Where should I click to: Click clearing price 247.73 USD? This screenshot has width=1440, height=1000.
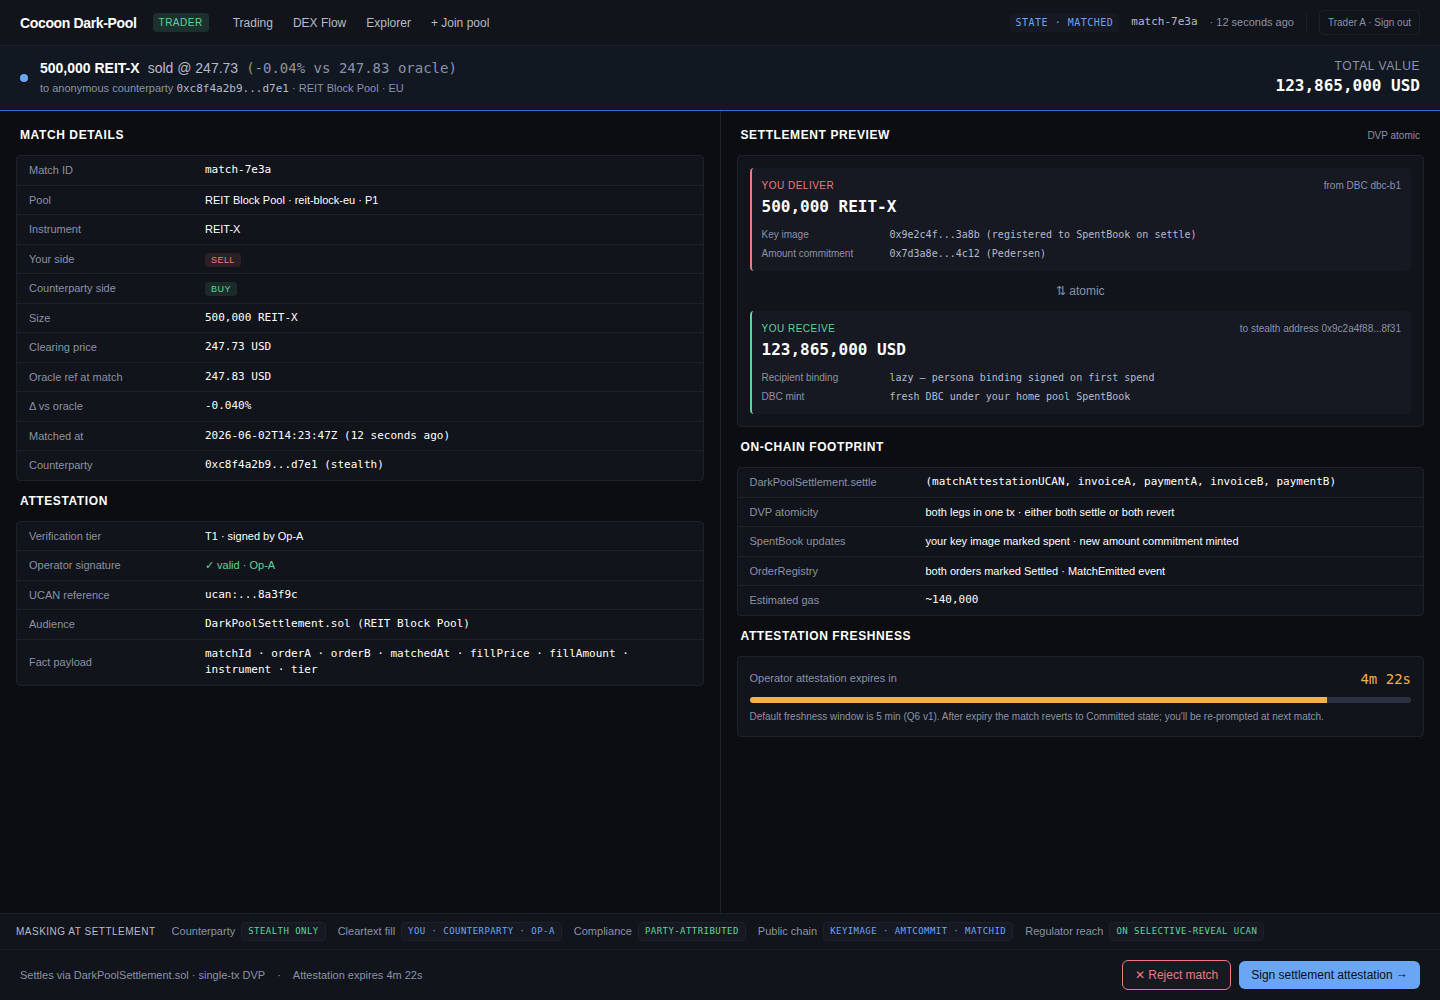[238, 347]
